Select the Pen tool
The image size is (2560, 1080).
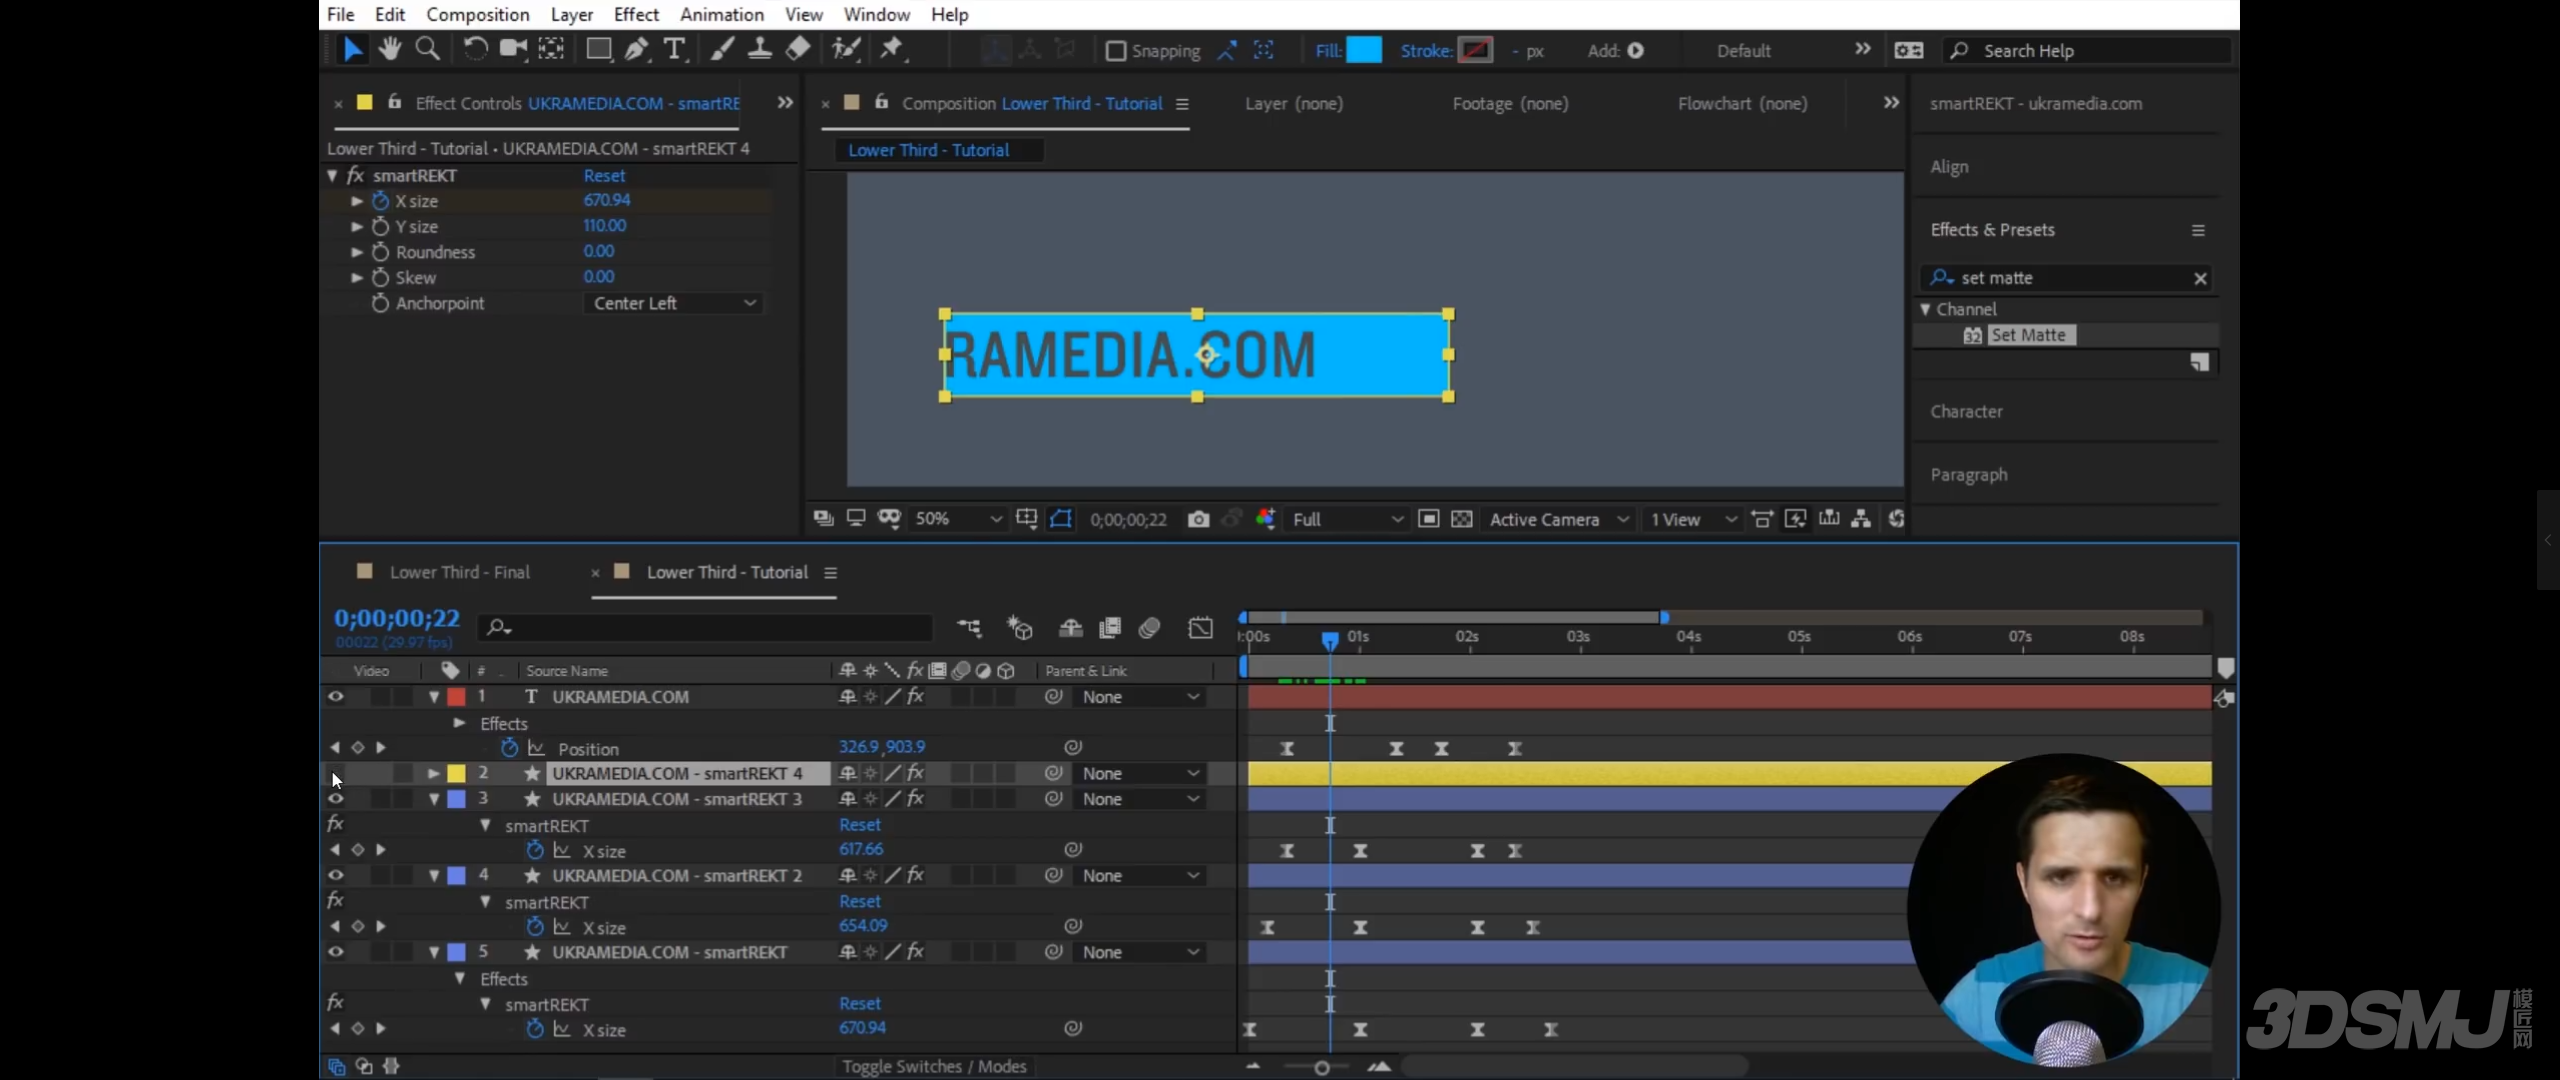pos(637,49)
